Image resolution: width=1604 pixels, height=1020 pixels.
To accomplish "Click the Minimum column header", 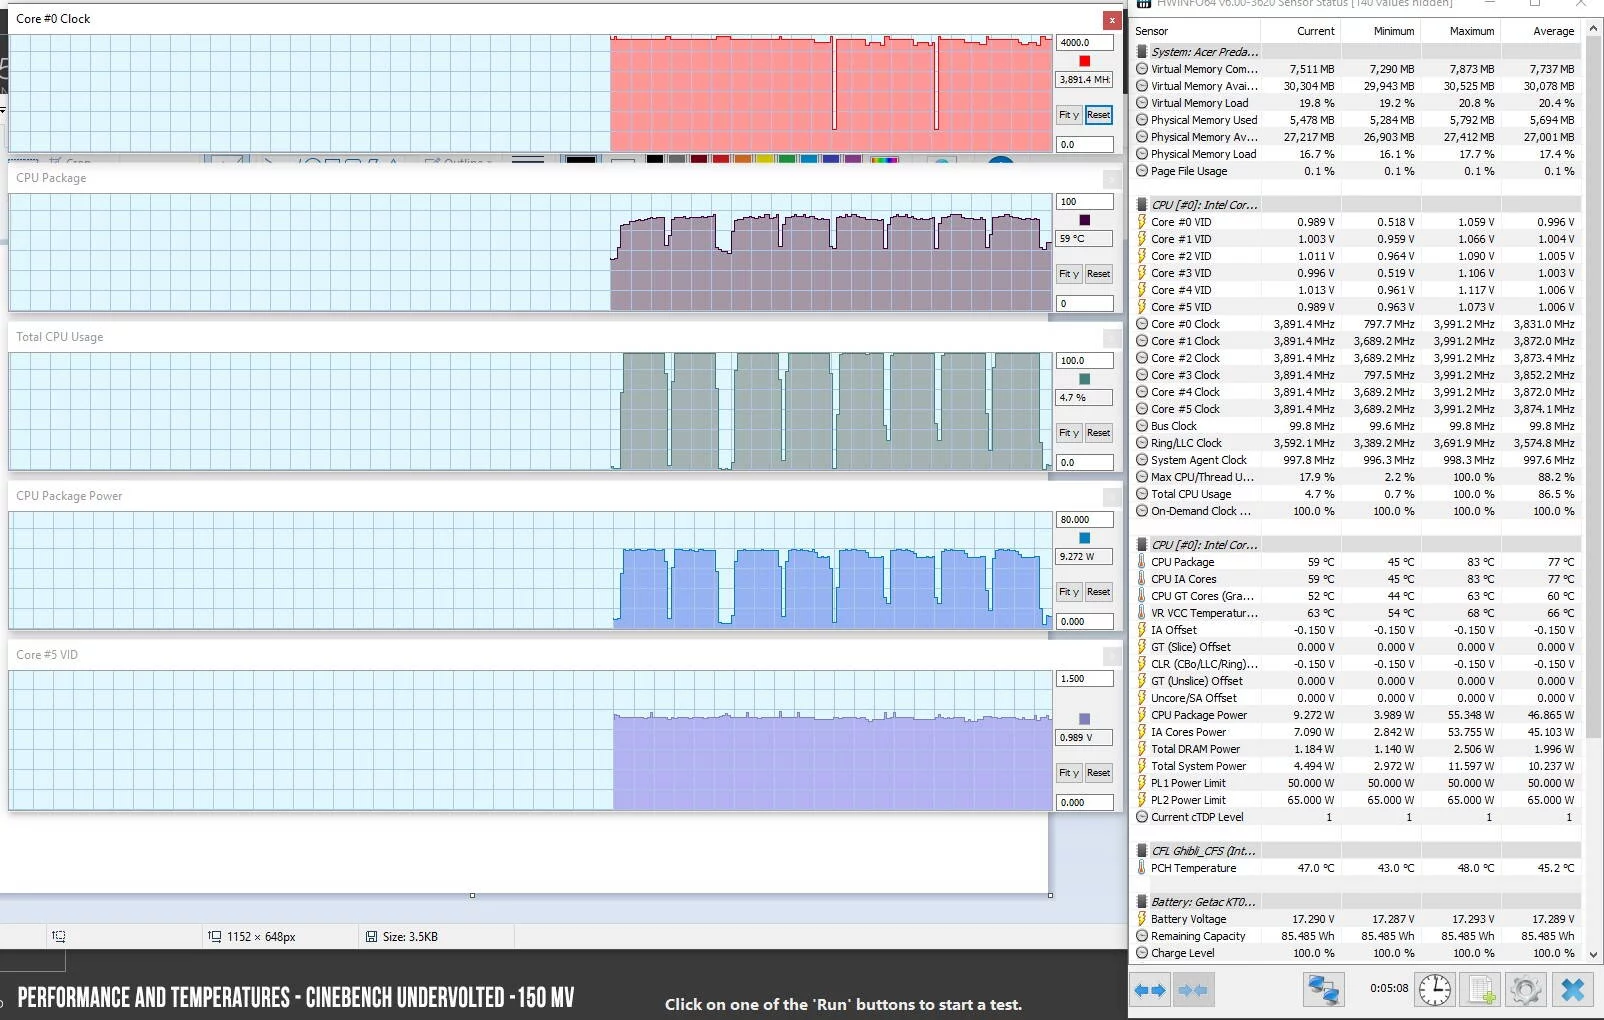I will coord(1380,31).
